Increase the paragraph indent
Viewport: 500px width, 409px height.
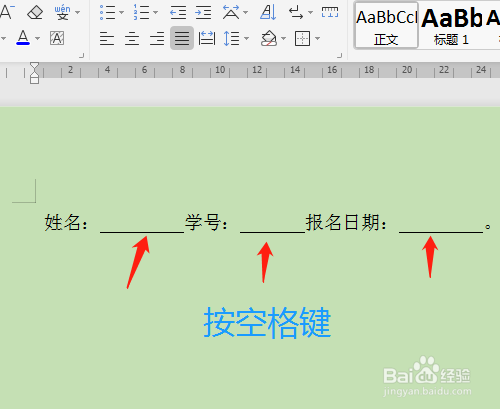[x=203, y=13]
